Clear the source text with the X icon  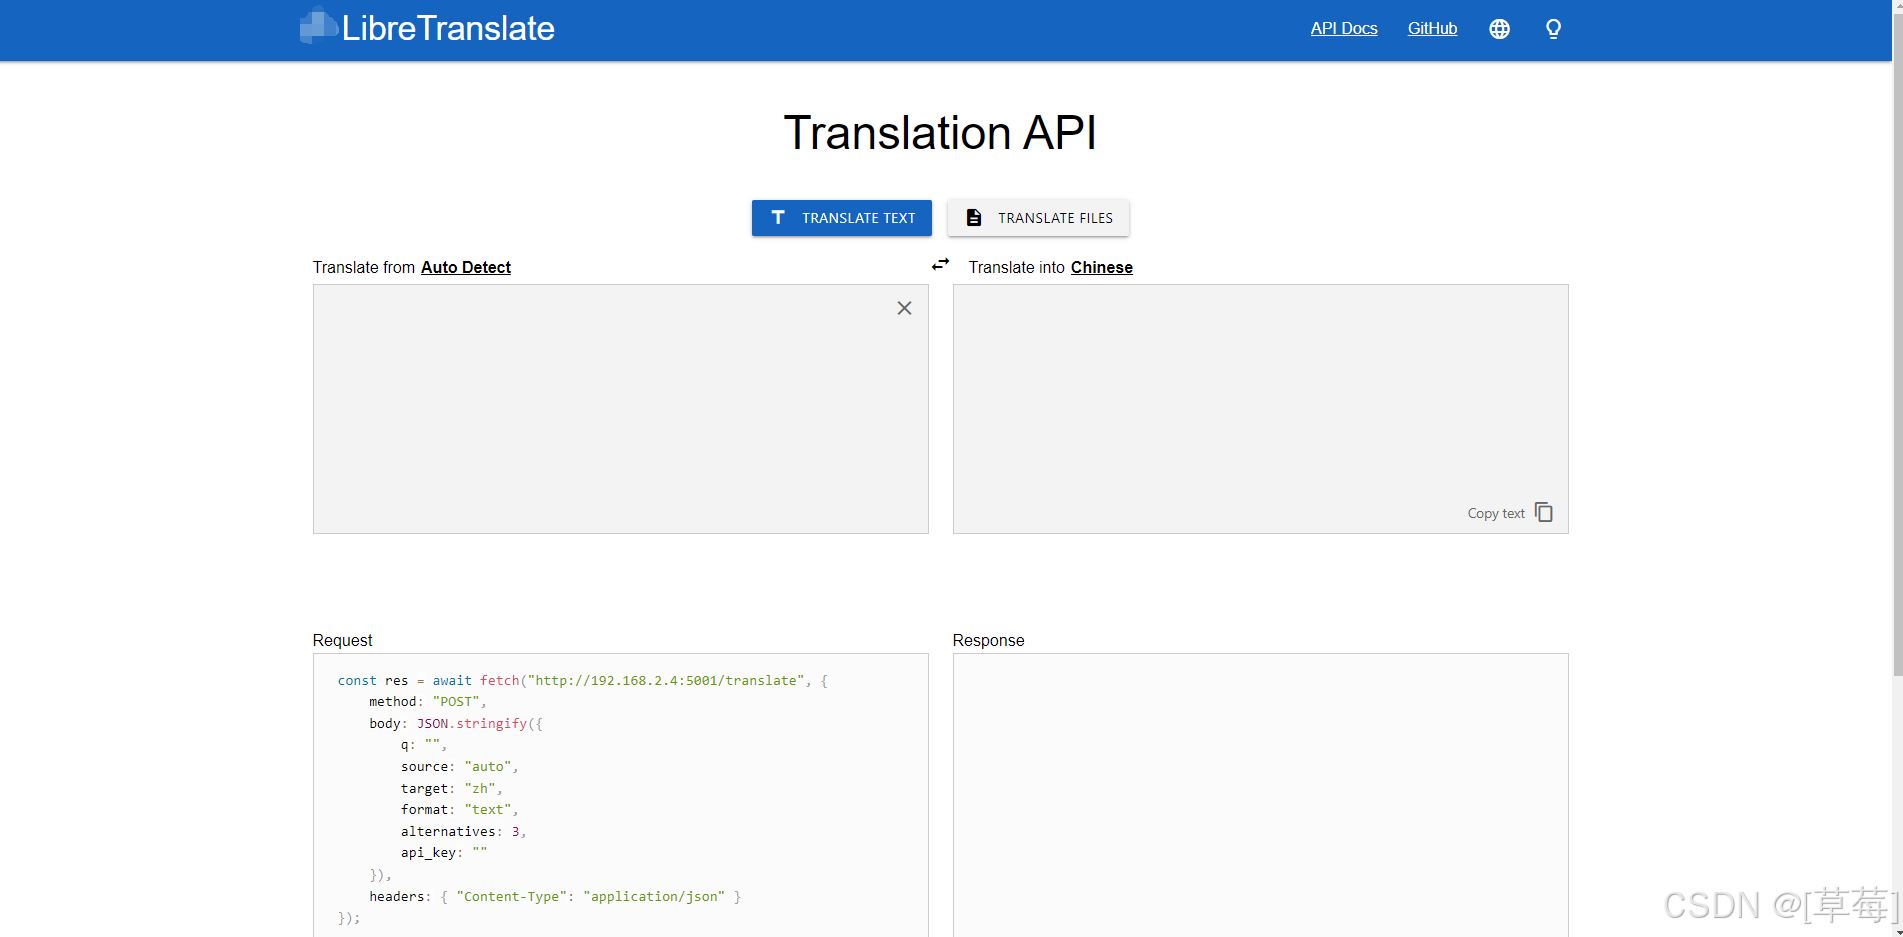click(904, 308)
